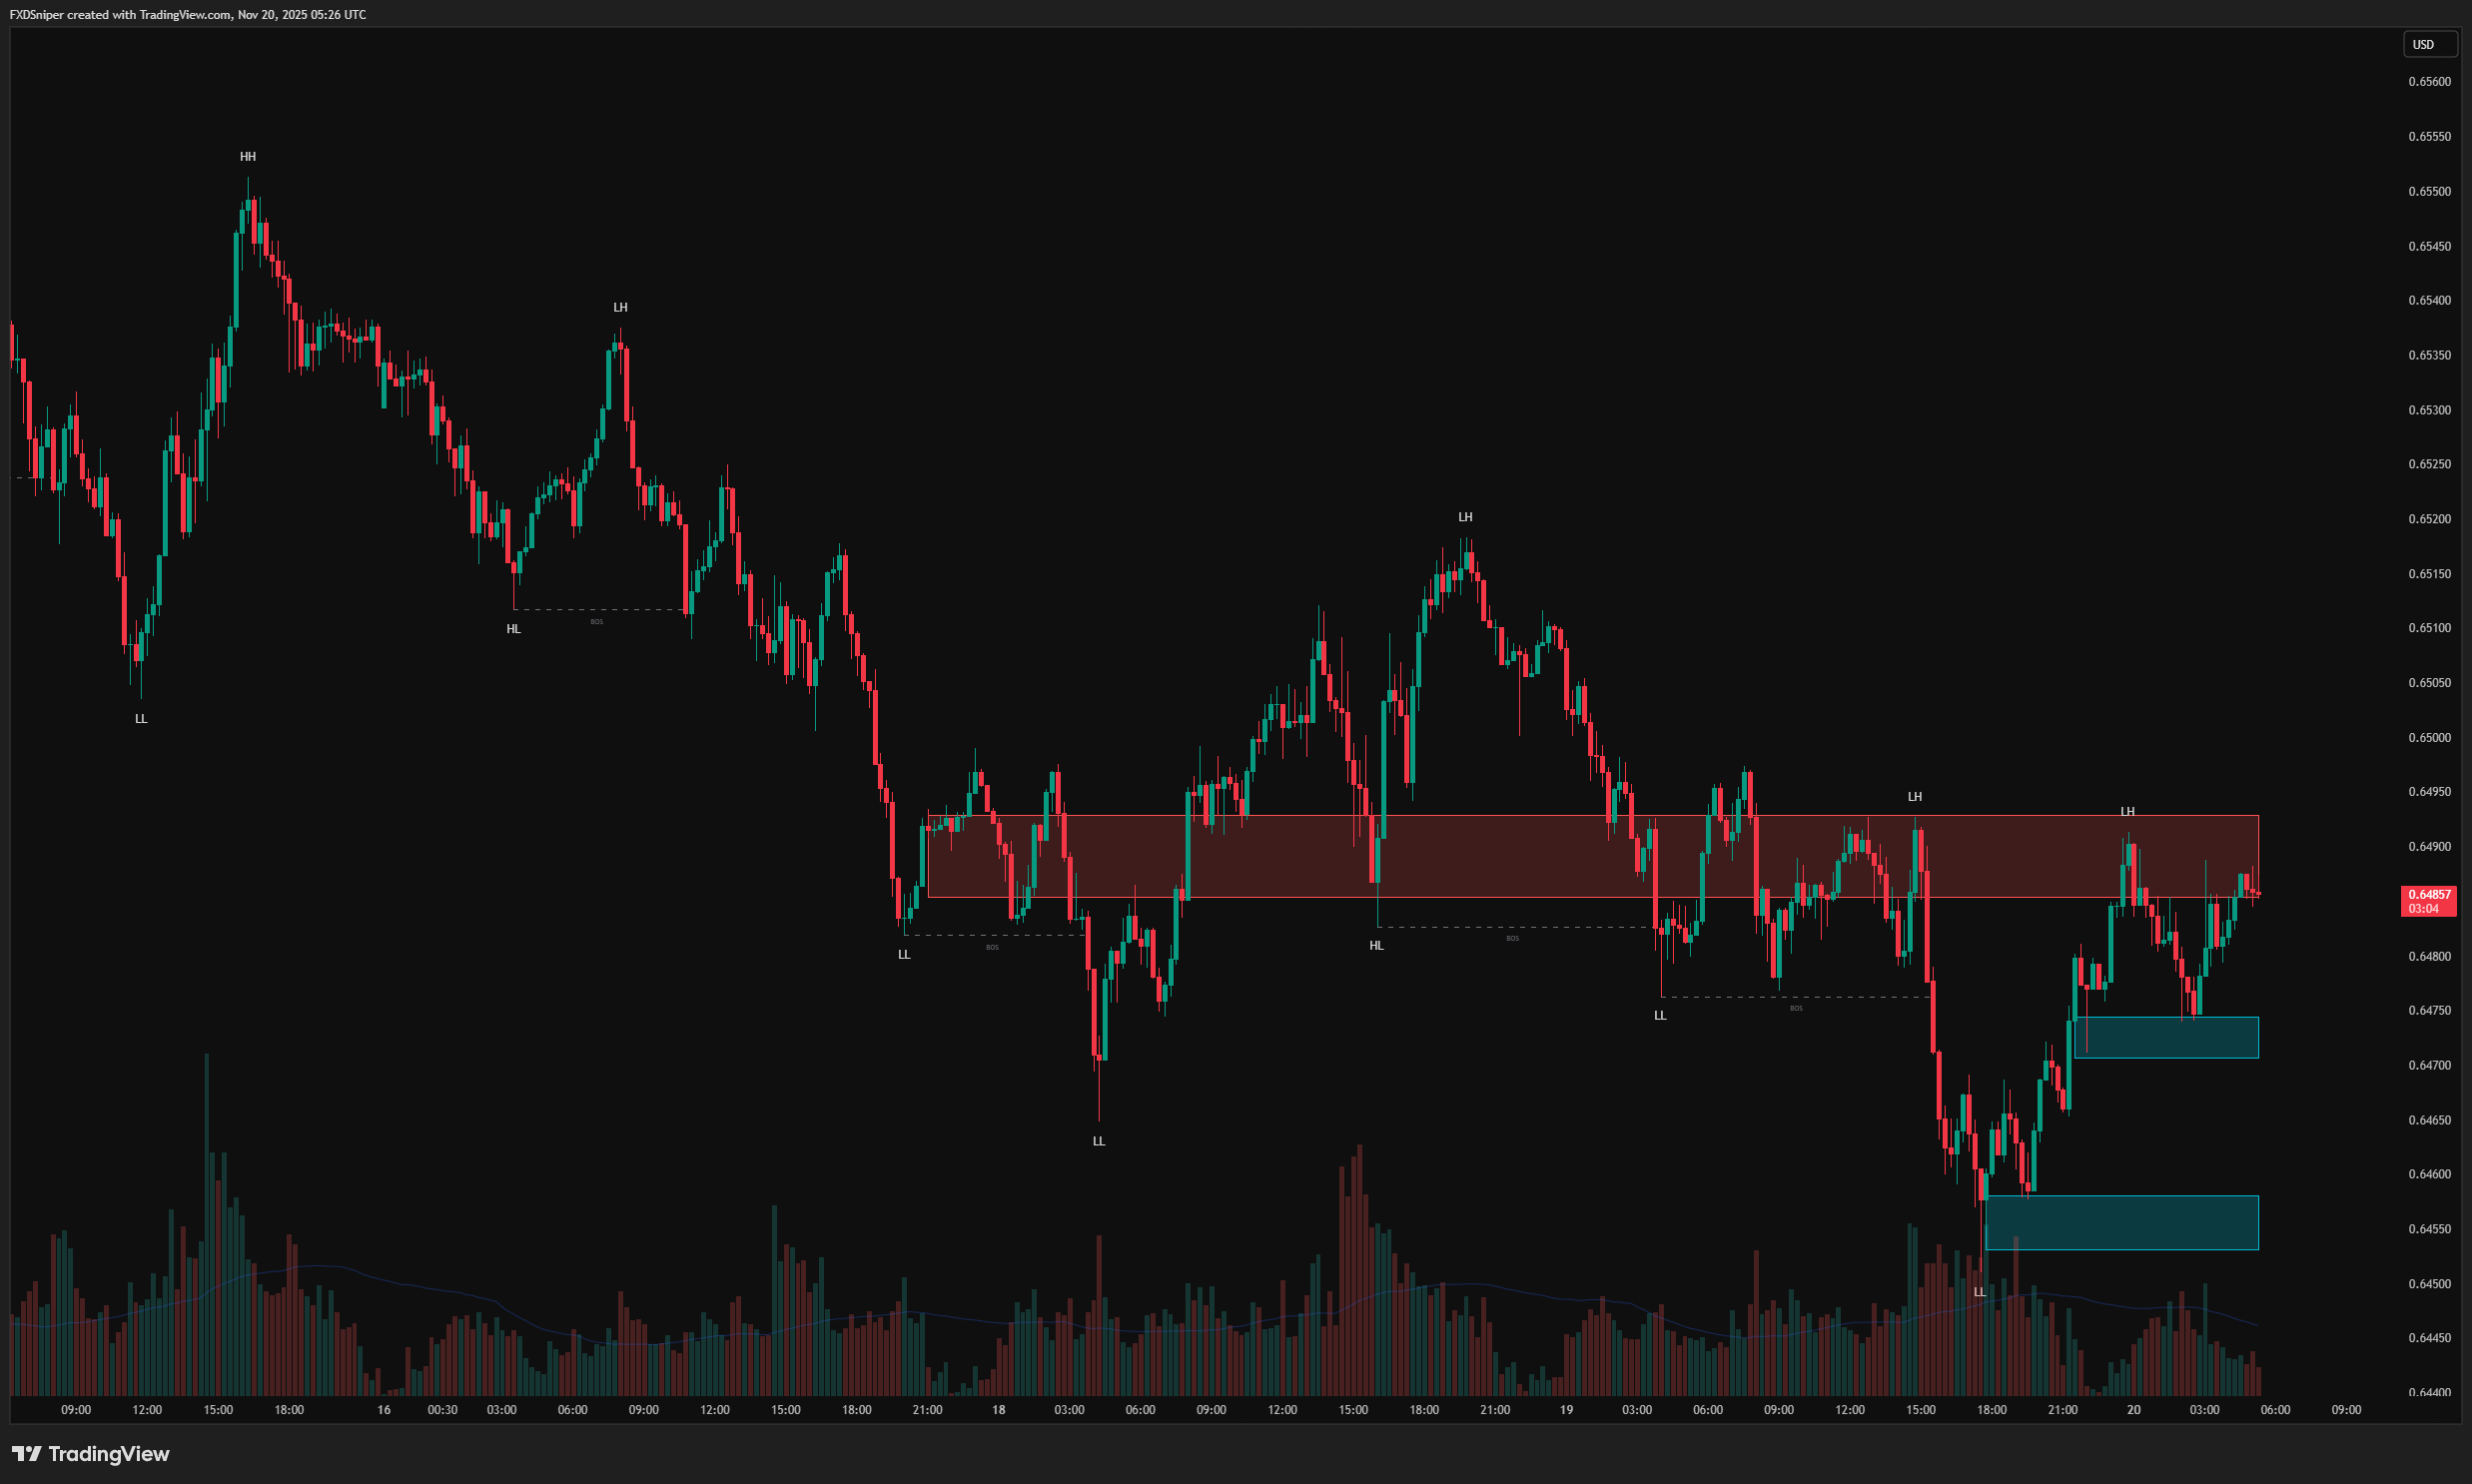Select the large red supply zone rectangle
Image resolution: width=2472 pixels, height=1484 pixels.
[1592, 856]
